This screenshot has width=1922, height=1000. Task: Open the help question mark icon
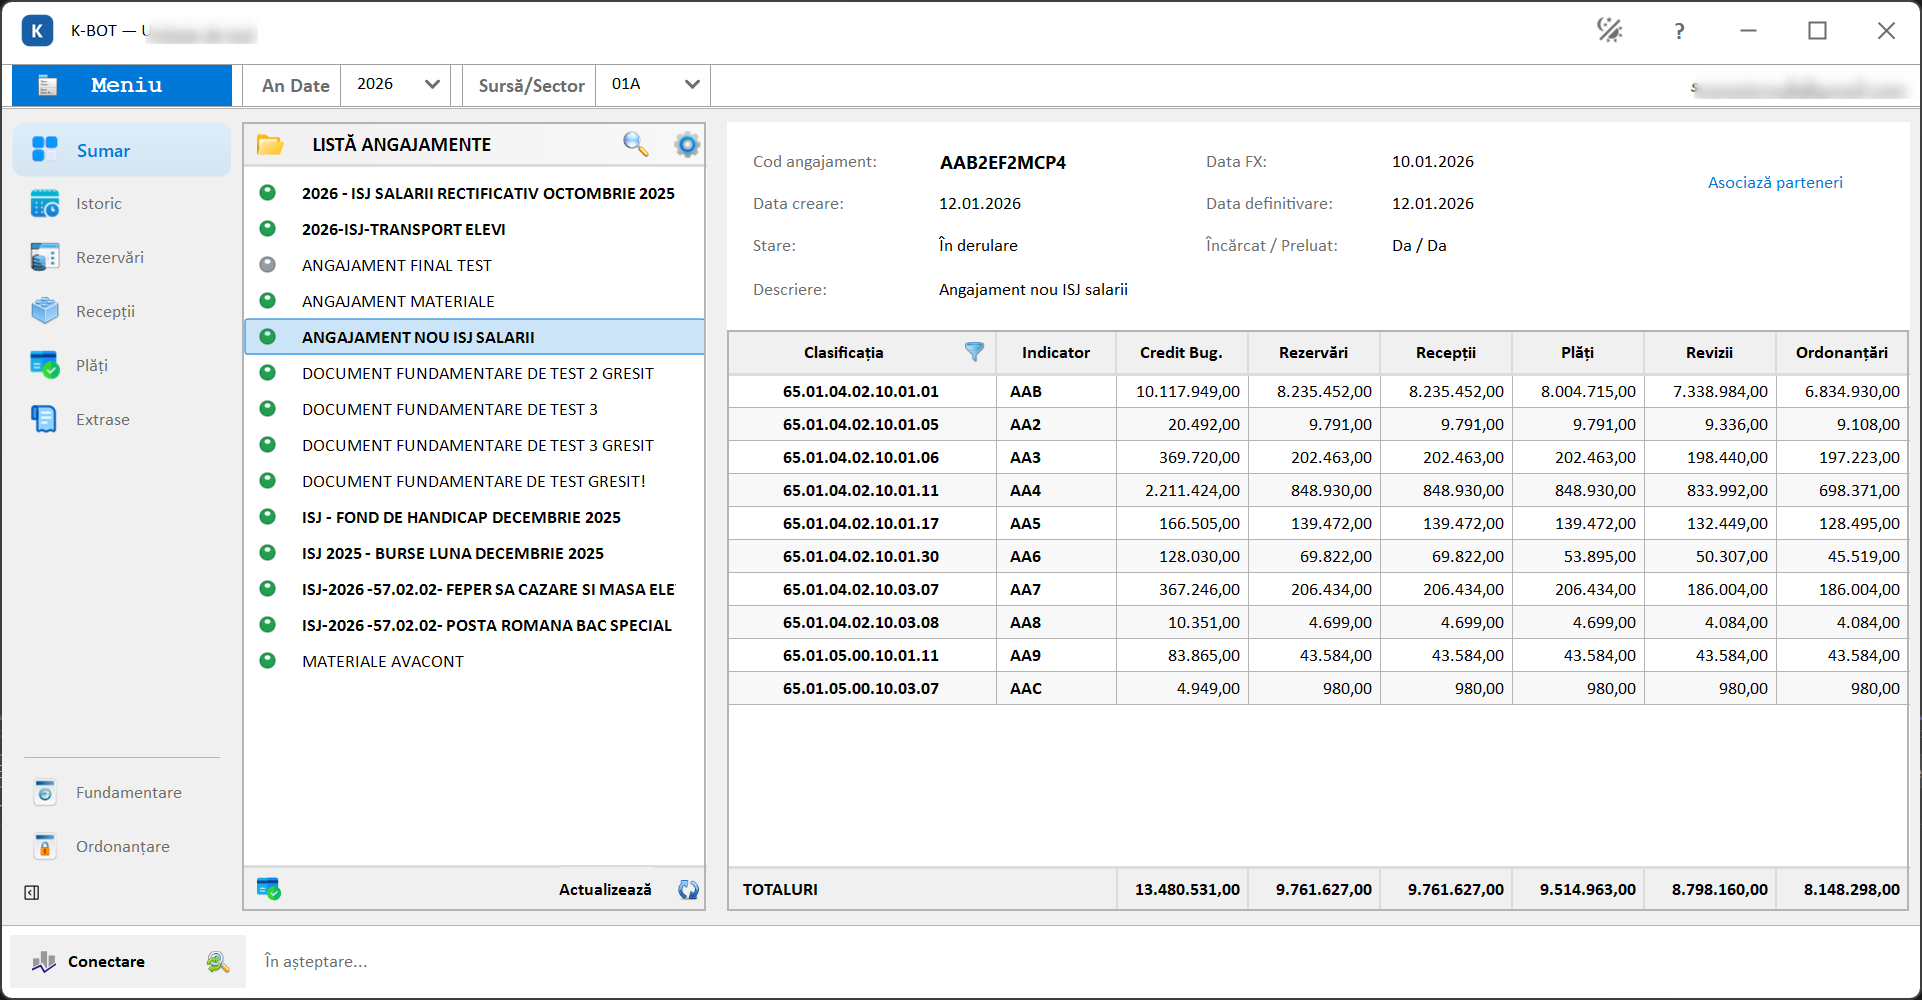tap(1679, 31)
